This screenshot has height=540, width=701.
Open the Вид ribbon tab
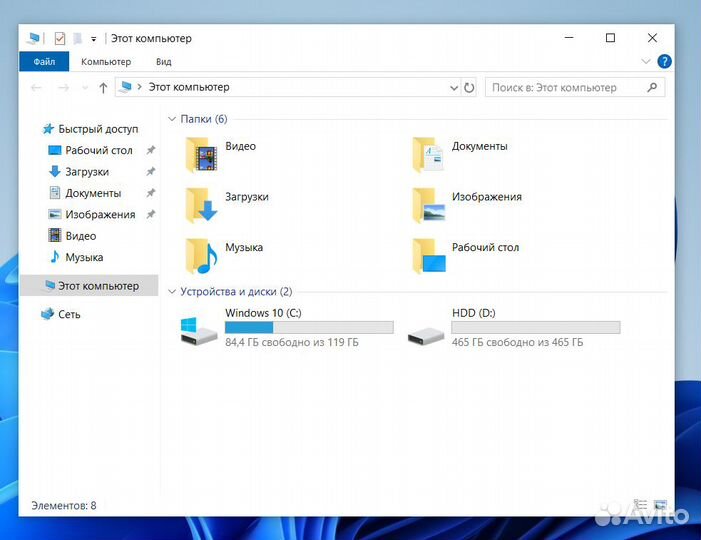pos(164,62)
